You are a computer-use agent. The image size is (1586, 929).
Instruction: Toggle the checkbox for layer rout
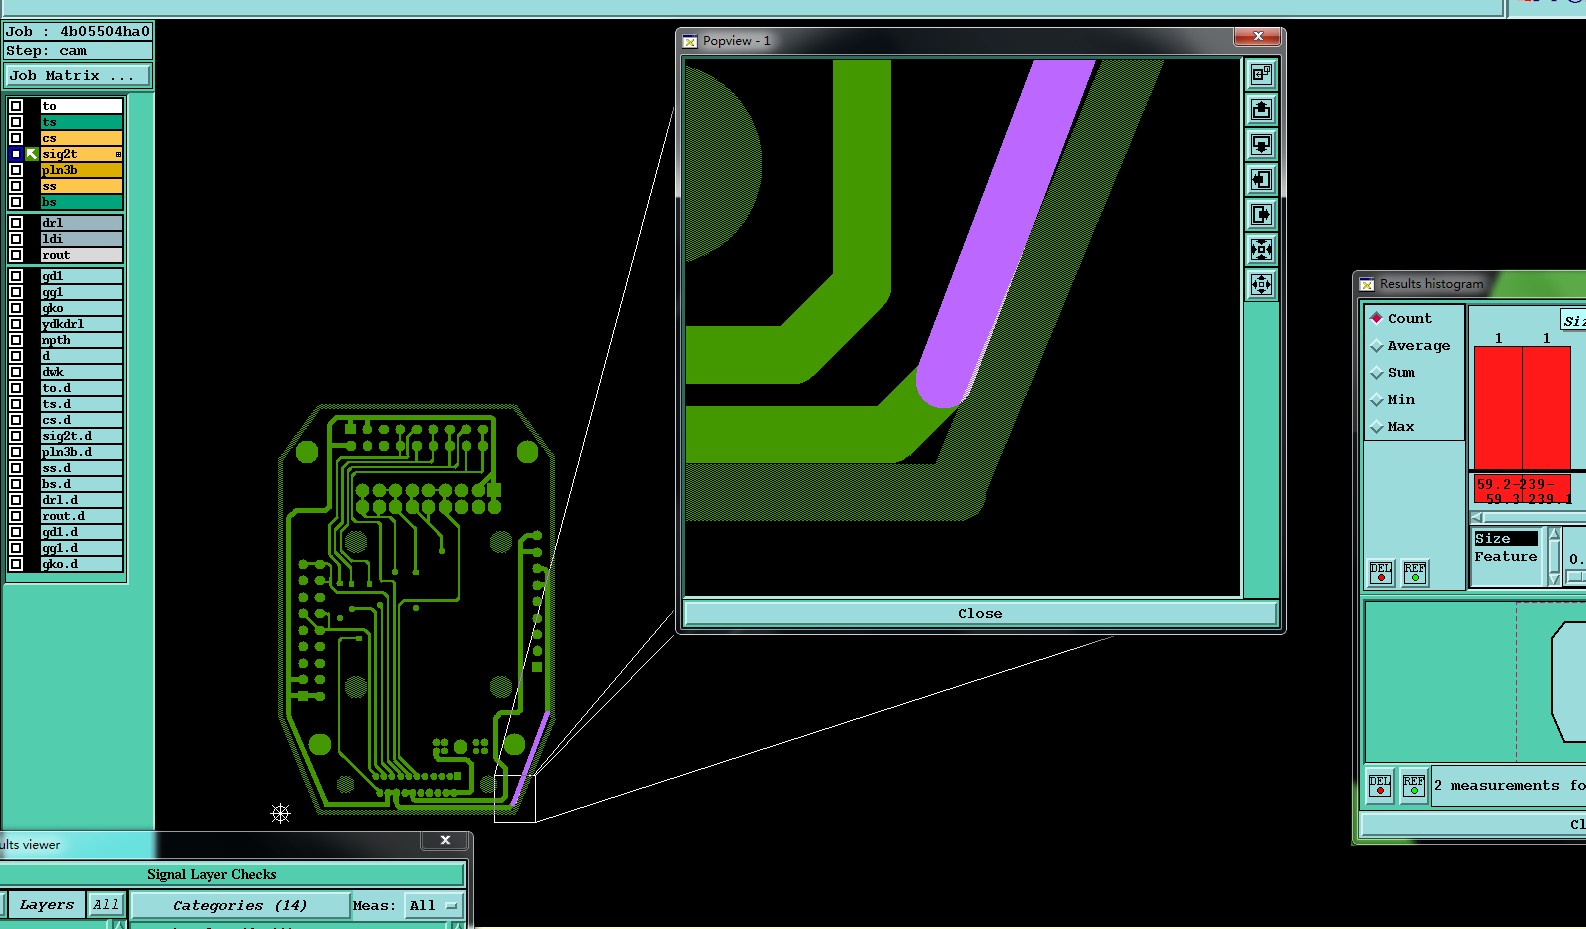pyautogui.click(x=16, y=255)
